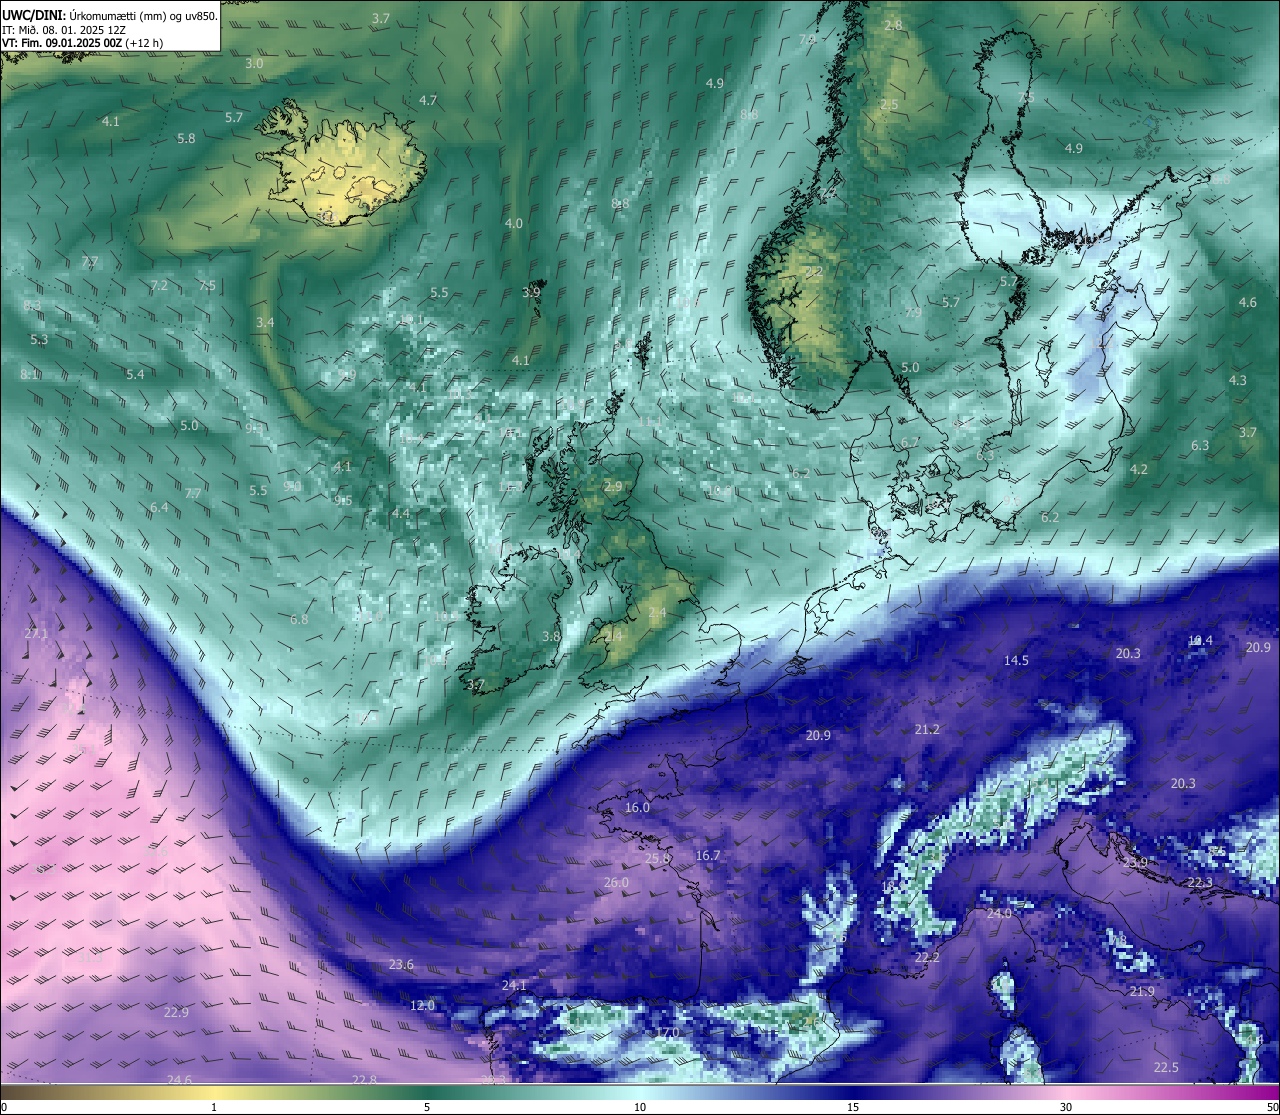1280x1115 pixels.
Task: Click the 14.5 value label
Action: (1016, 660)
